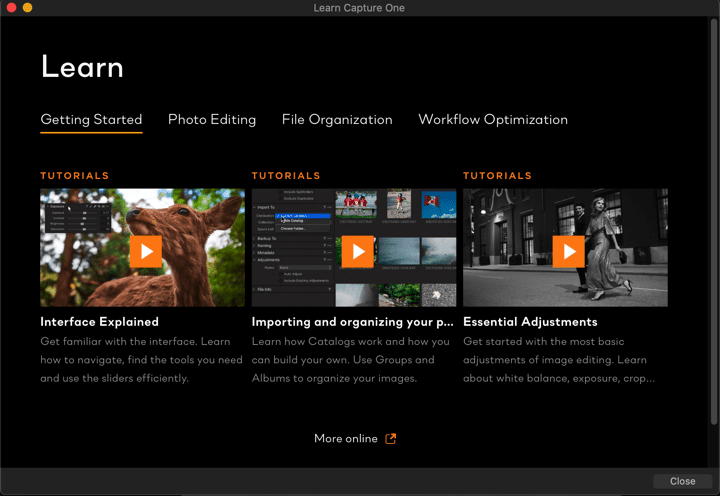Open the Interface Explained title
This screenshot has height=496, width=720.
[x=100, y=321]
